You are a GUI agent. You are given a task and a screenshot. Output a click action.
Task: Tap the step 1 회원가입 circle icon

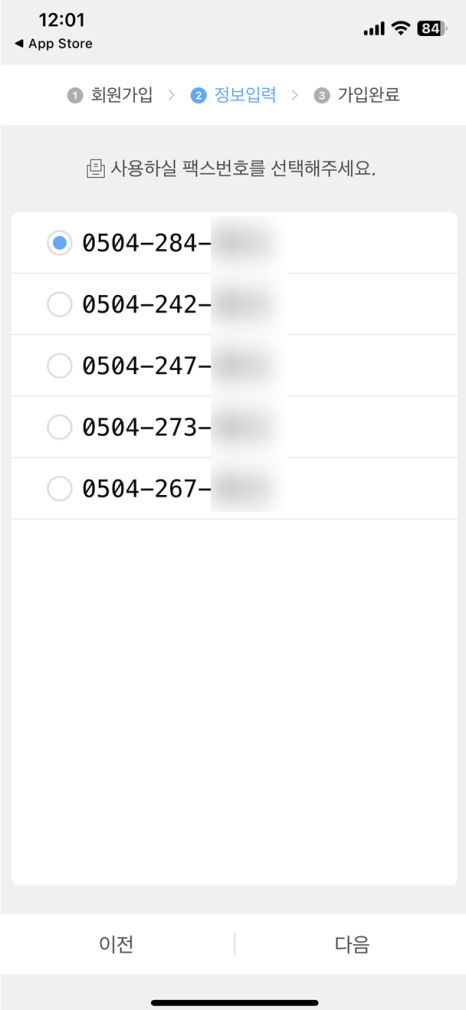click(x=74, y=96)
